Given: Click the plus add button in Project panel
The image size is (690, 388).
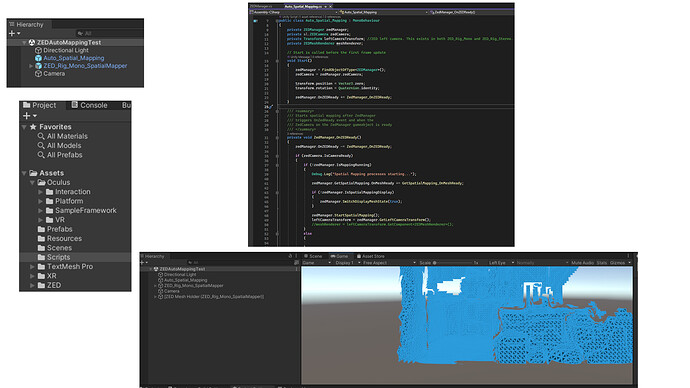Looking at the screenshot, I should [26, 116].
